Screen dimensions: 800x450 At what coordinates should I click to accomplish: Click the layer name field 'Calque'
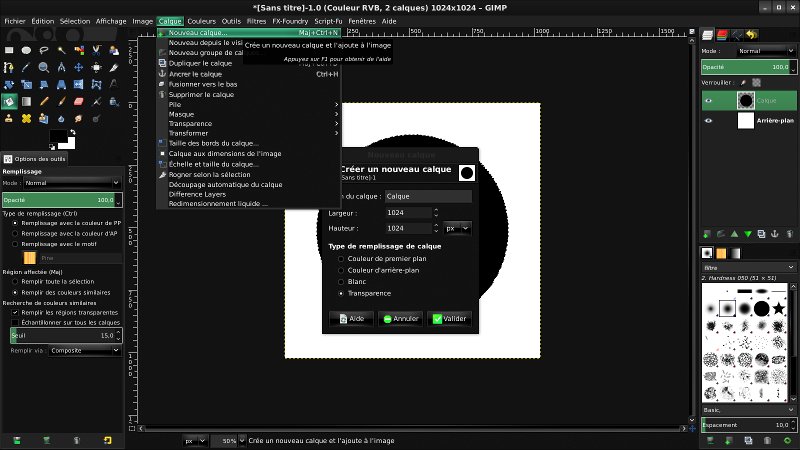pyautogui.click(x=428, y=196)
